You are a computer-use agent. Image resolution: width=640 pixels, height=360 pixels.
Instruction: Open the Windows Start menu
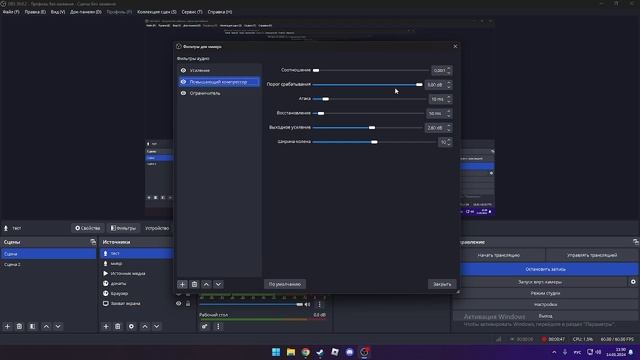pyautogui.click(x=276, y=352)
